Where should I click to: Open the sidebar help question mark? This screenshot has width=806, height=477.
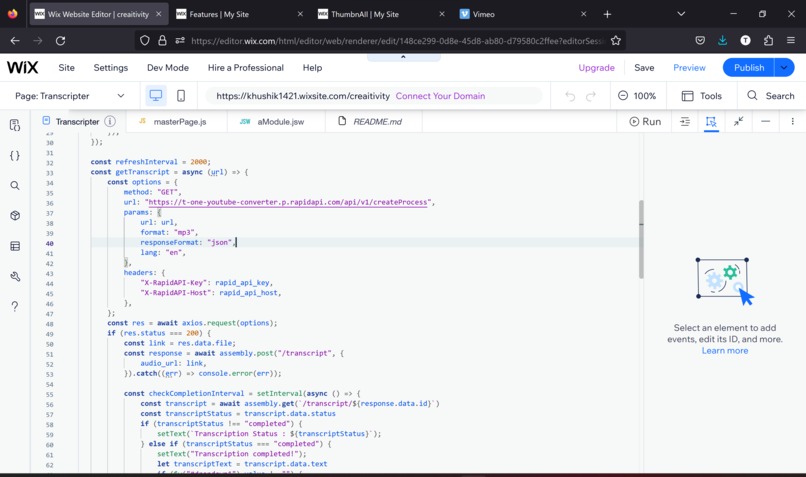point(15,306)
